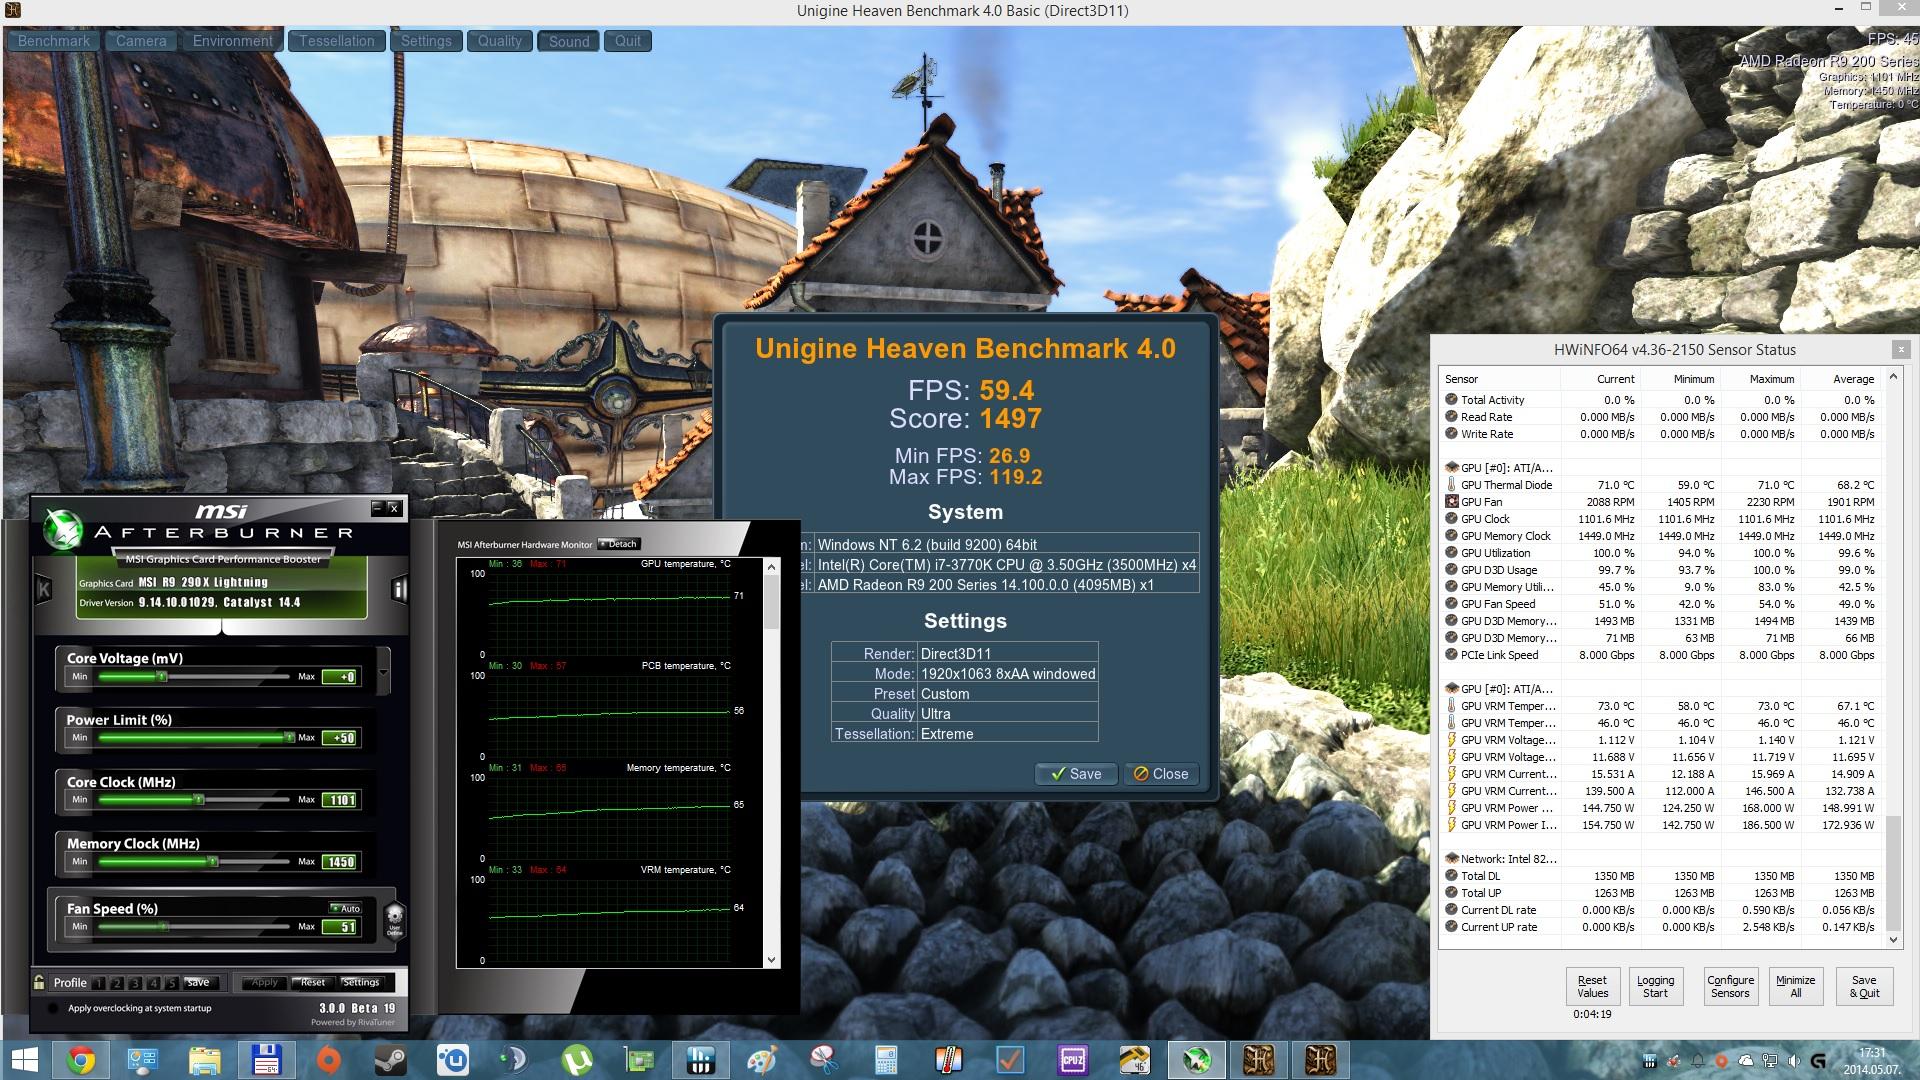Click the Power Limit slider handle

tap(289, 738)
